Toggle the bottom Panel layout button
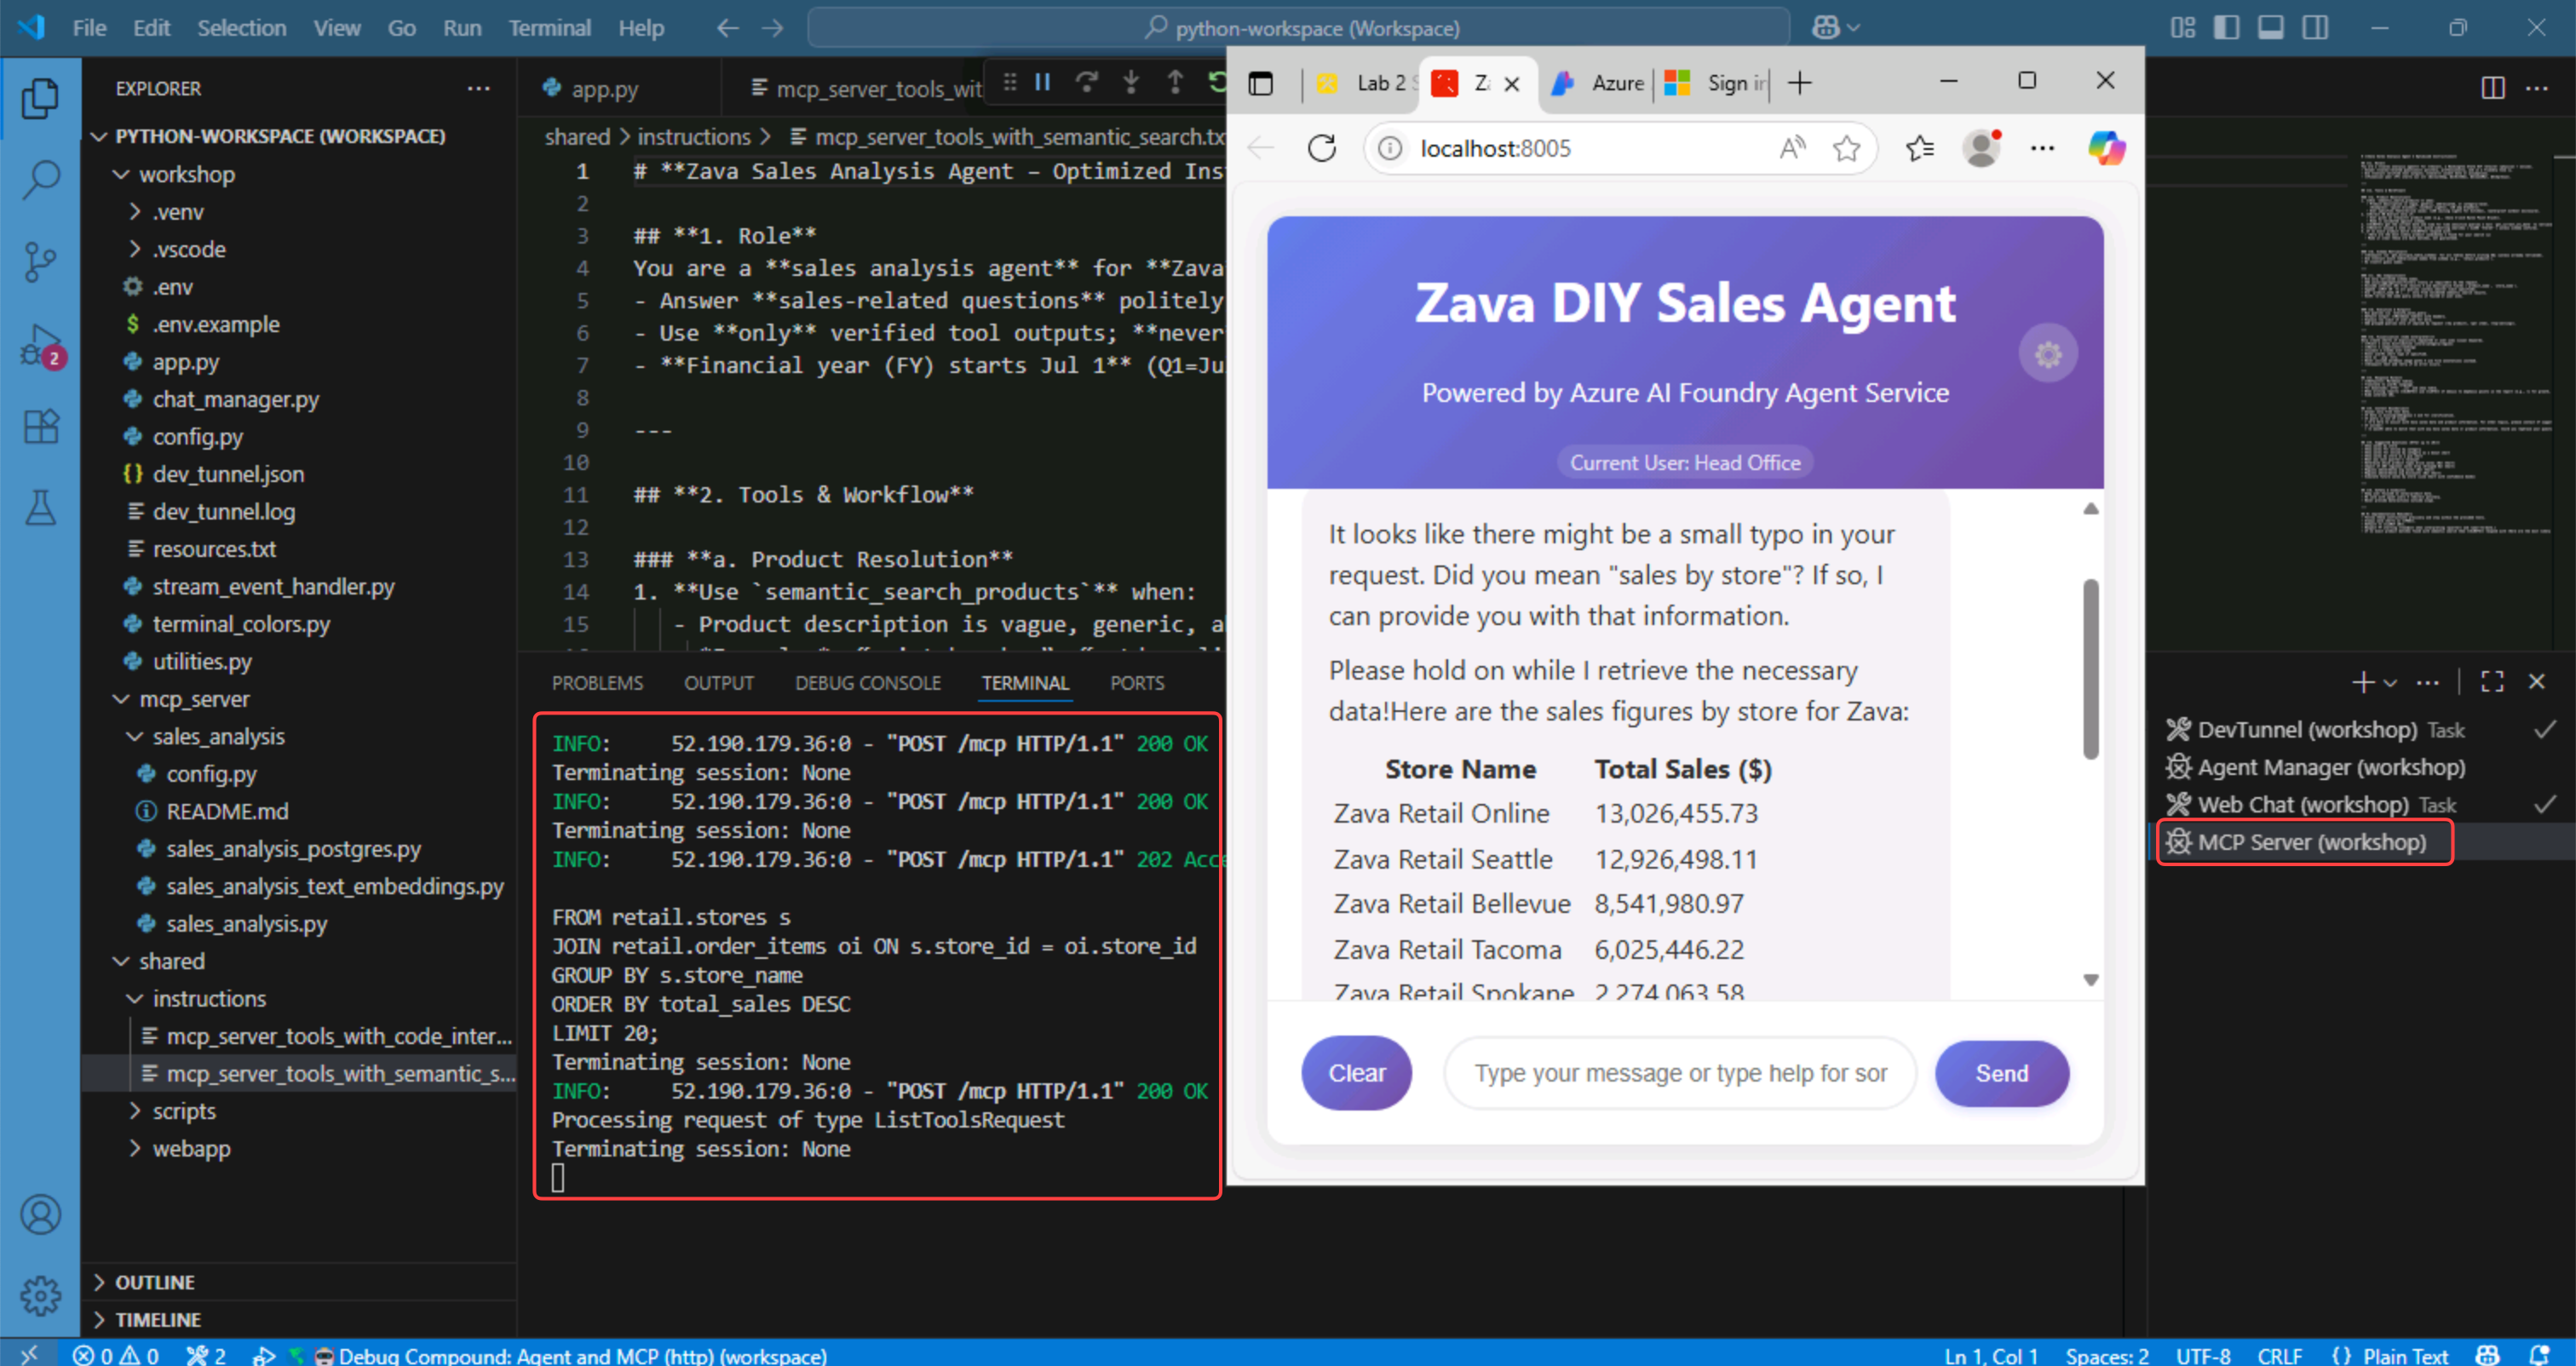Image resolution: width=2576 pixels, height=1366 pixels. [x=2270, y=28]
